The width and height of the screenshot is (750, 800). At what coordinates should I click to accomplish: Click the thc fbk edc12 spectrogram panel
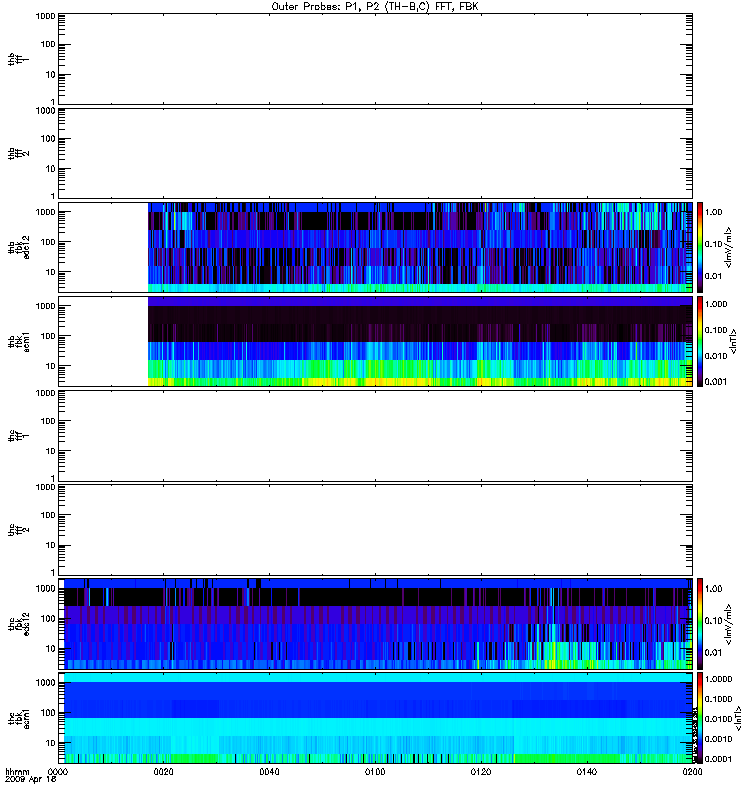(375, 624)
